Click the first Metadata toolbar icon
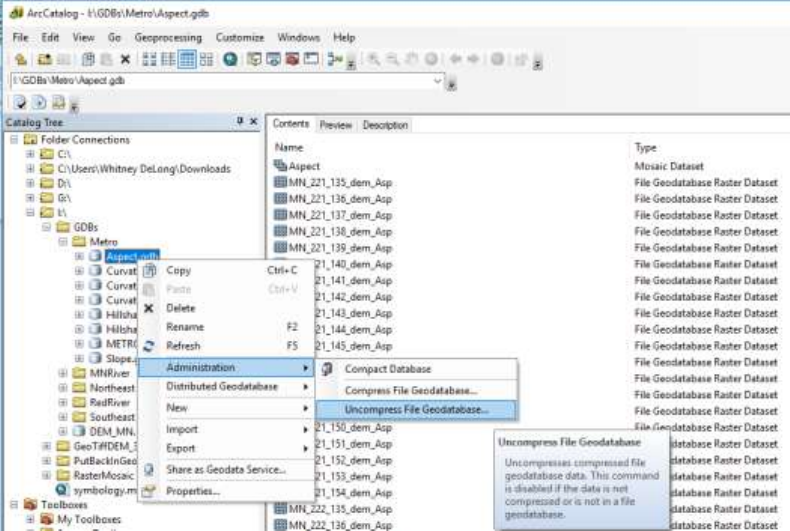The image size is (790, 531). 20,102
